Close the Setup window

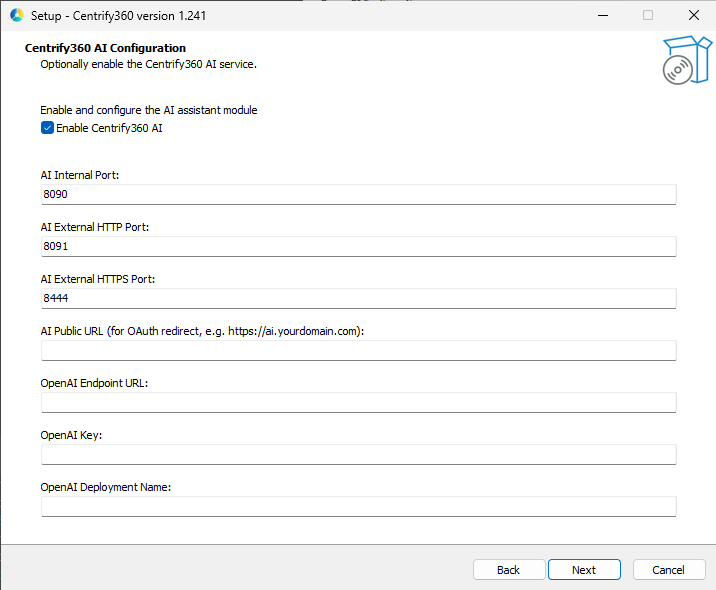(694, 15)
